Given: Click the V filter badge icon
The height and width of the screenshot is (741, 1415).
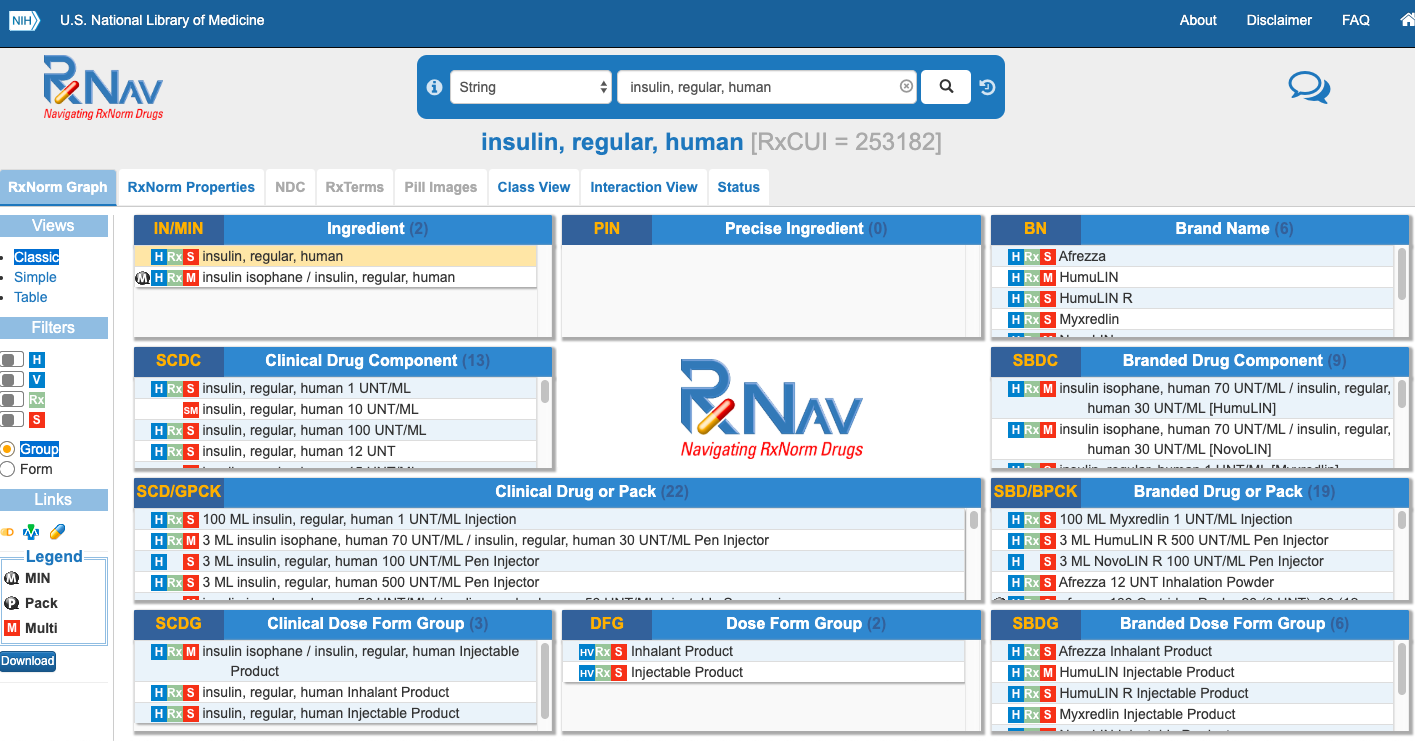Looking at the screenshot, I should coord(37,379).
